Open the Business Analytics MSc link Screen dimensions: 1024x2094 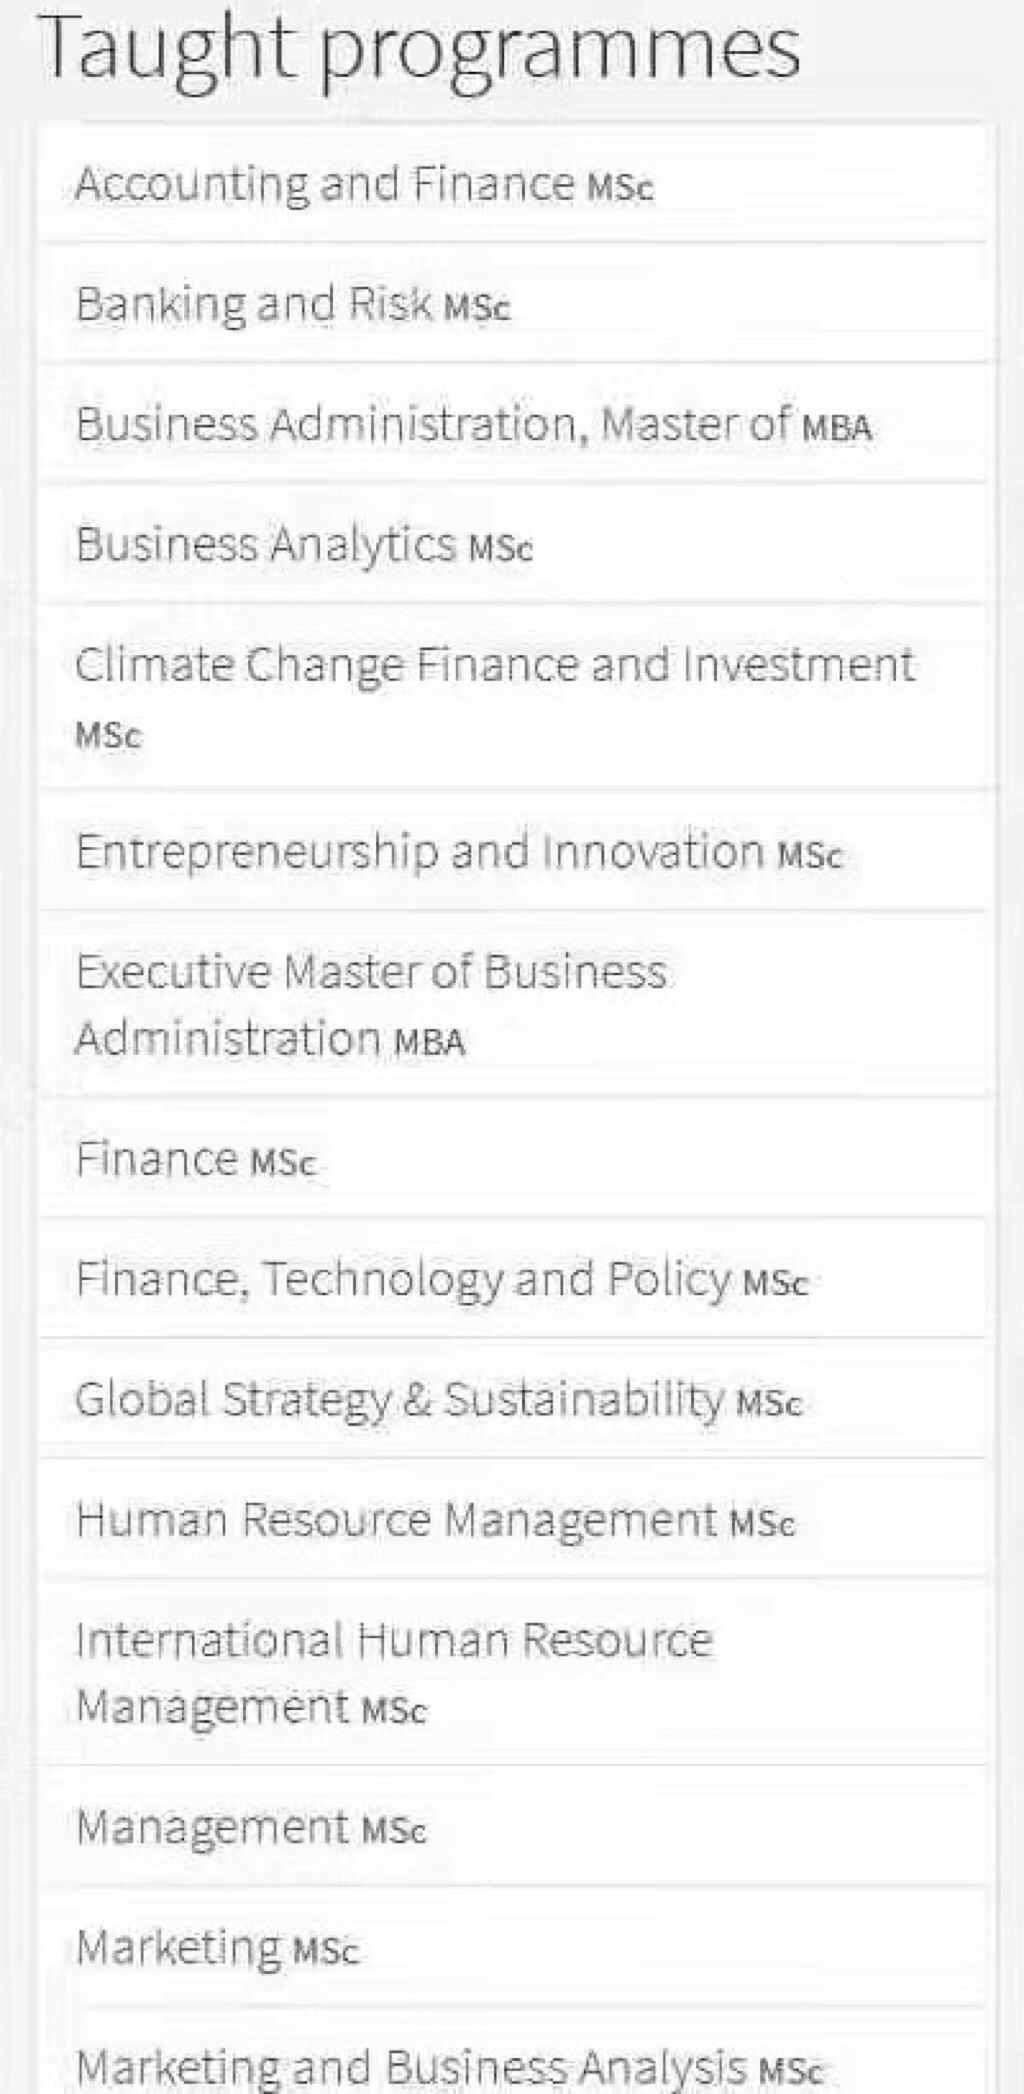click(x=512, y=545)
